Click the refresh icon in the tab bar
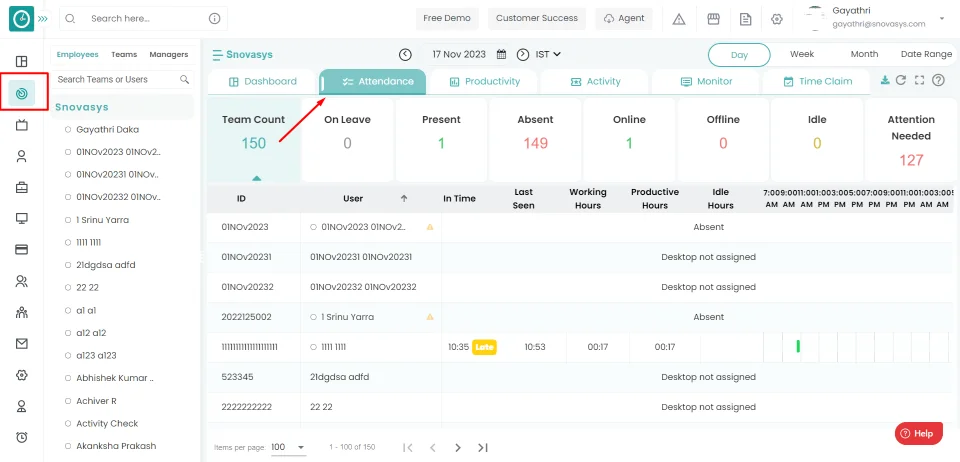This screenshot has height=462, width=960. pos(901,81)
